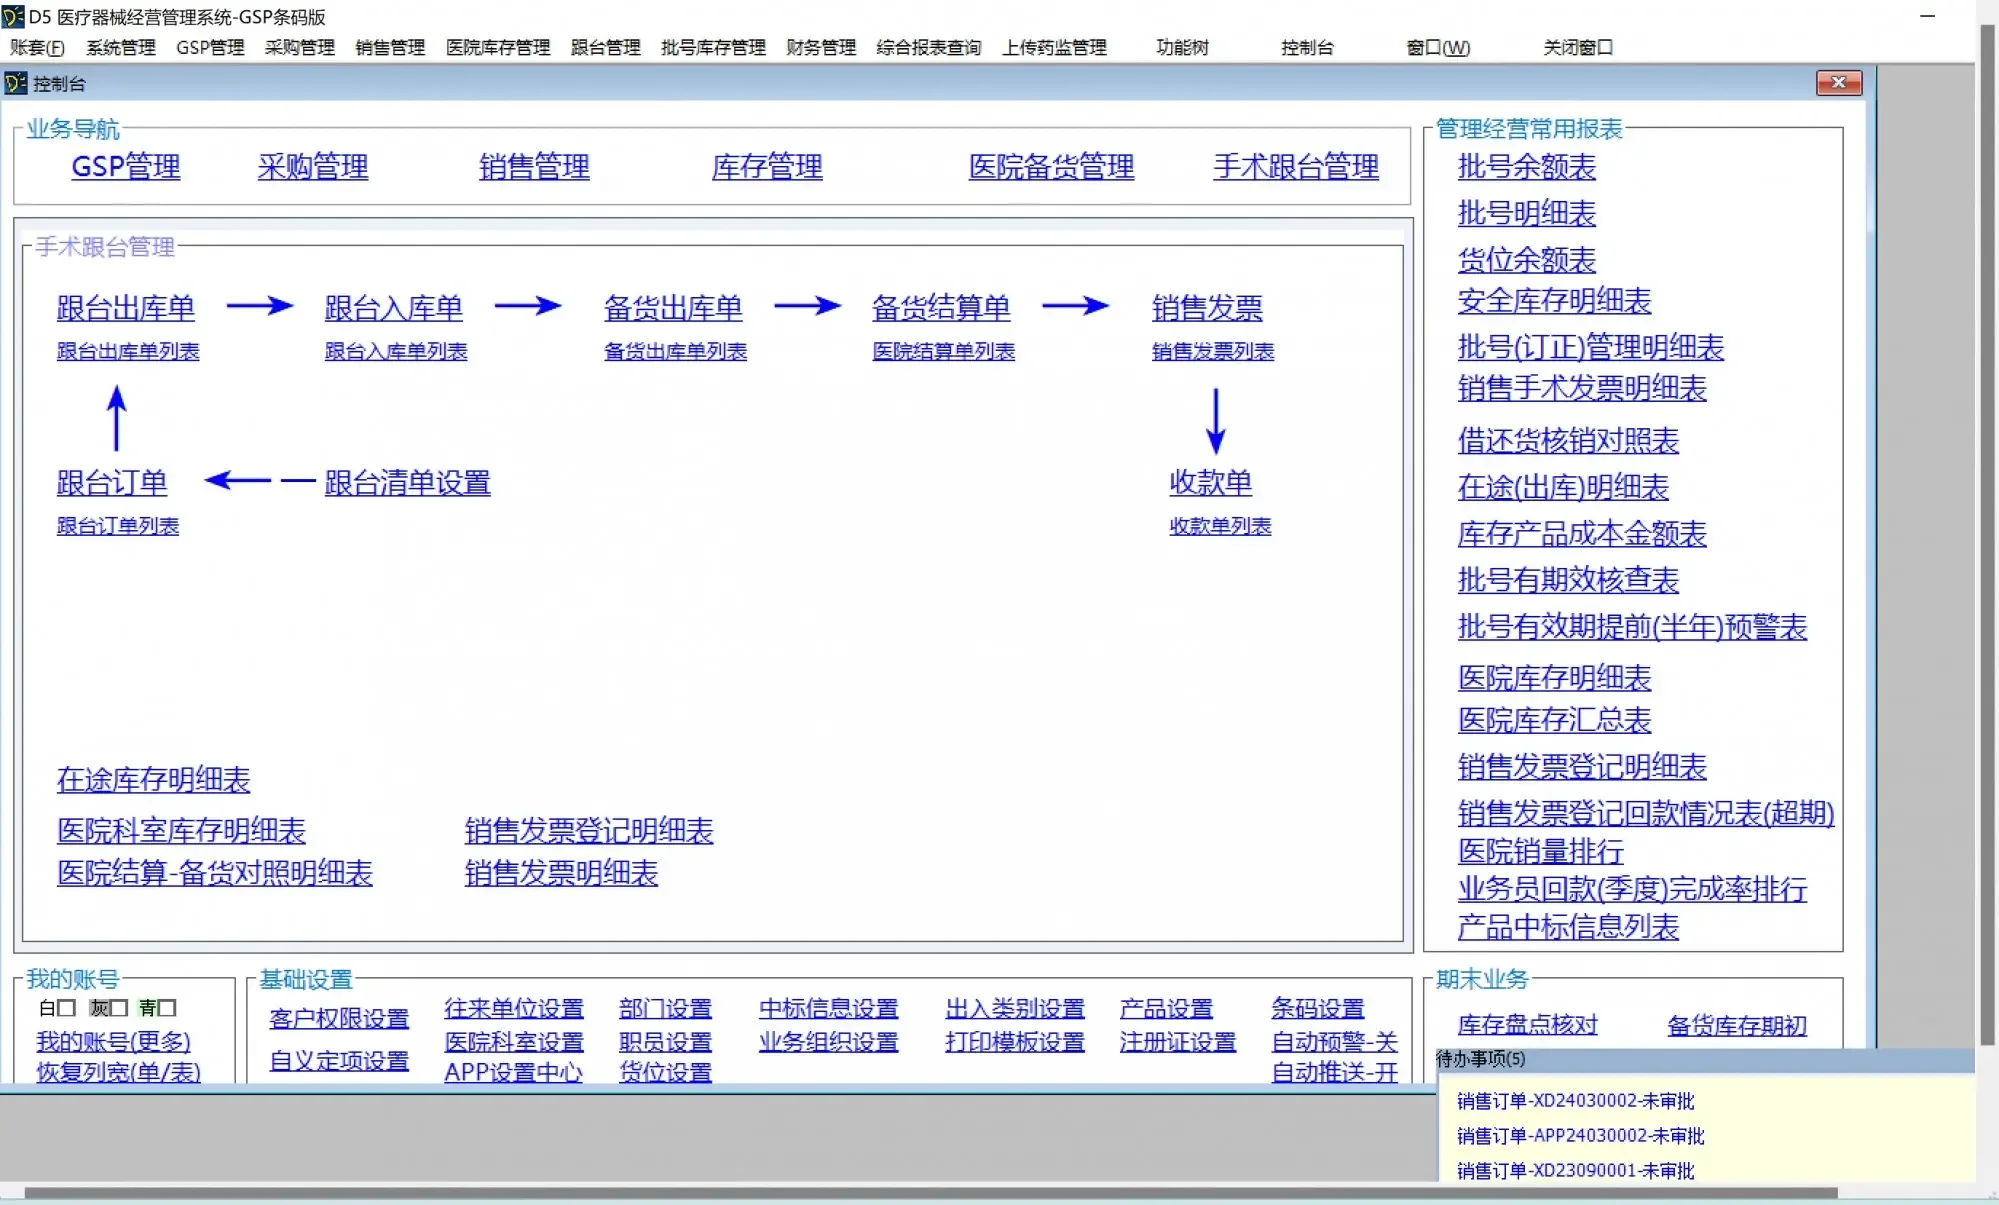Viewport: 1999px width, 1205px height.
Task: Open the 借还货核销对照表 report
Action: click(1568, 440)
